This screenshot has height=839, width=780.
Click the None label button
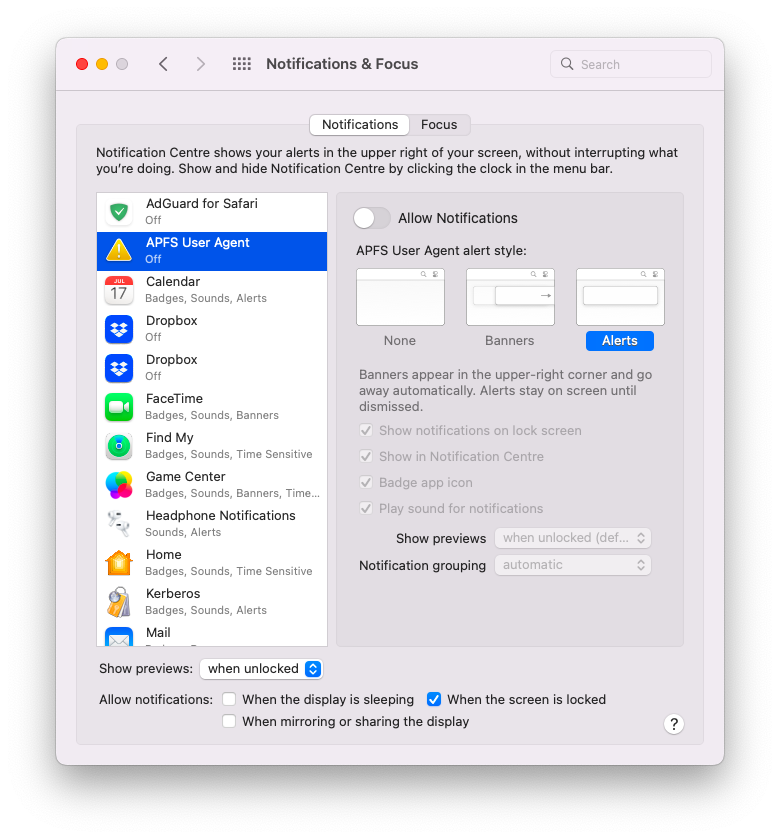coord(400,341)
